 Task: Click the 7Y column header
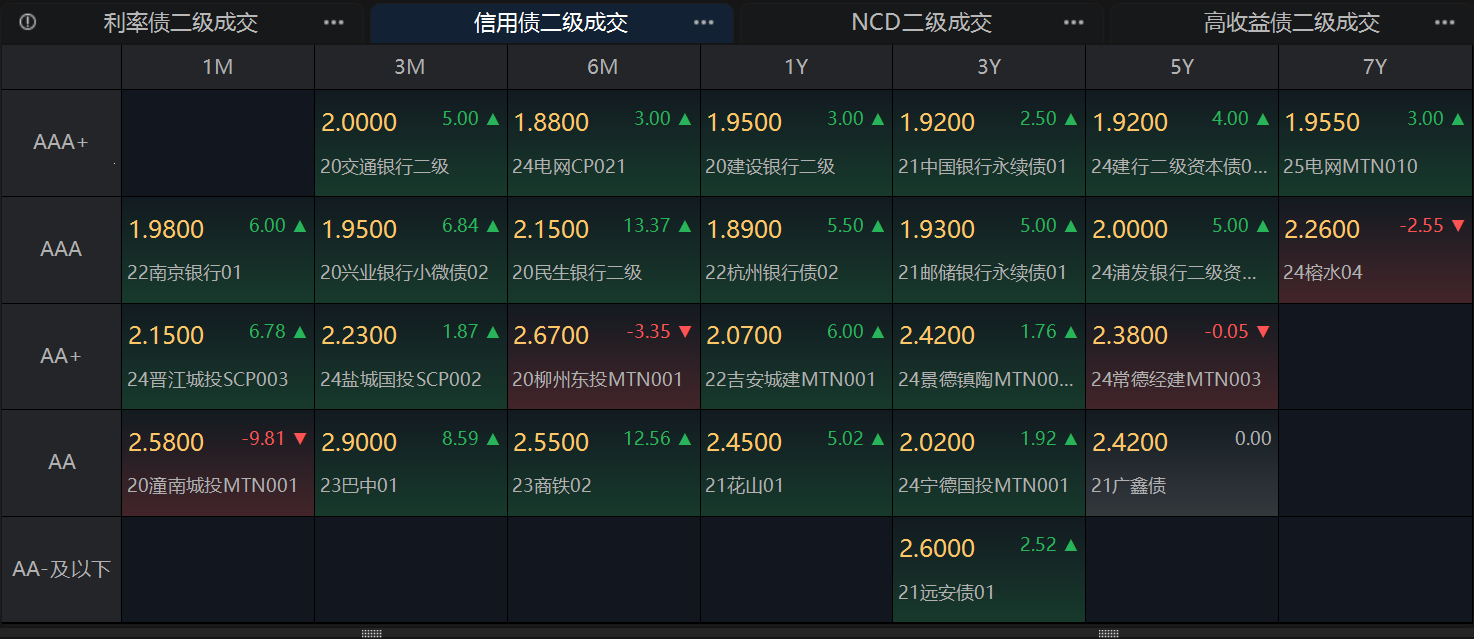click(1375, 67)
